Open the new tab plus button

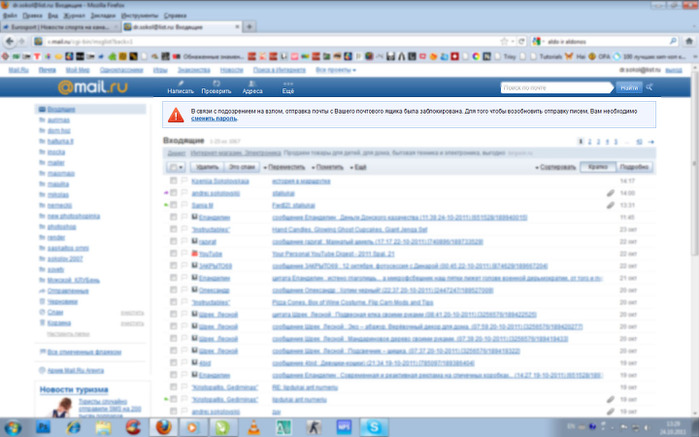[249, 27]
